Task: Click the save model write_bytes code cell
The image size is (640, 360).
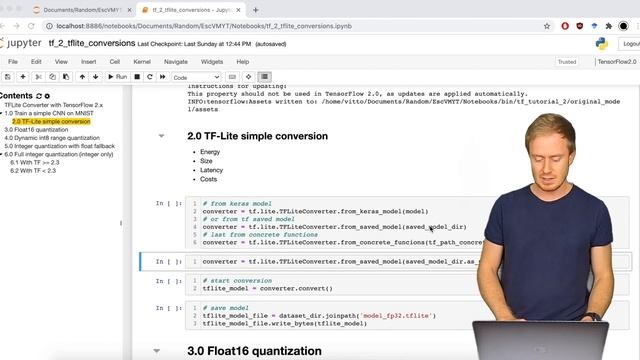Action: (x=407, y=316)
